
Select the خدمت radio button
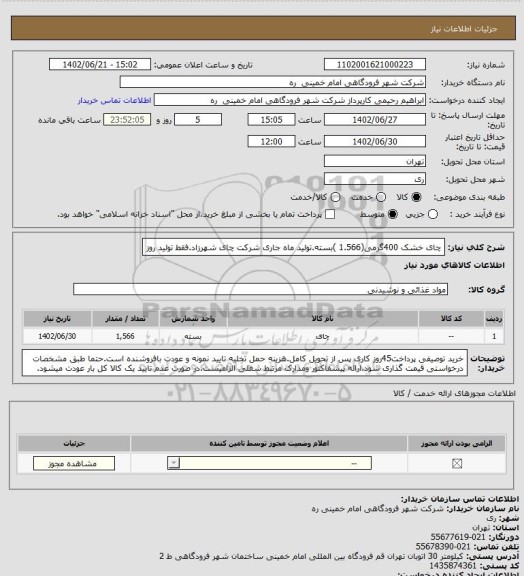tap(381, 197)
